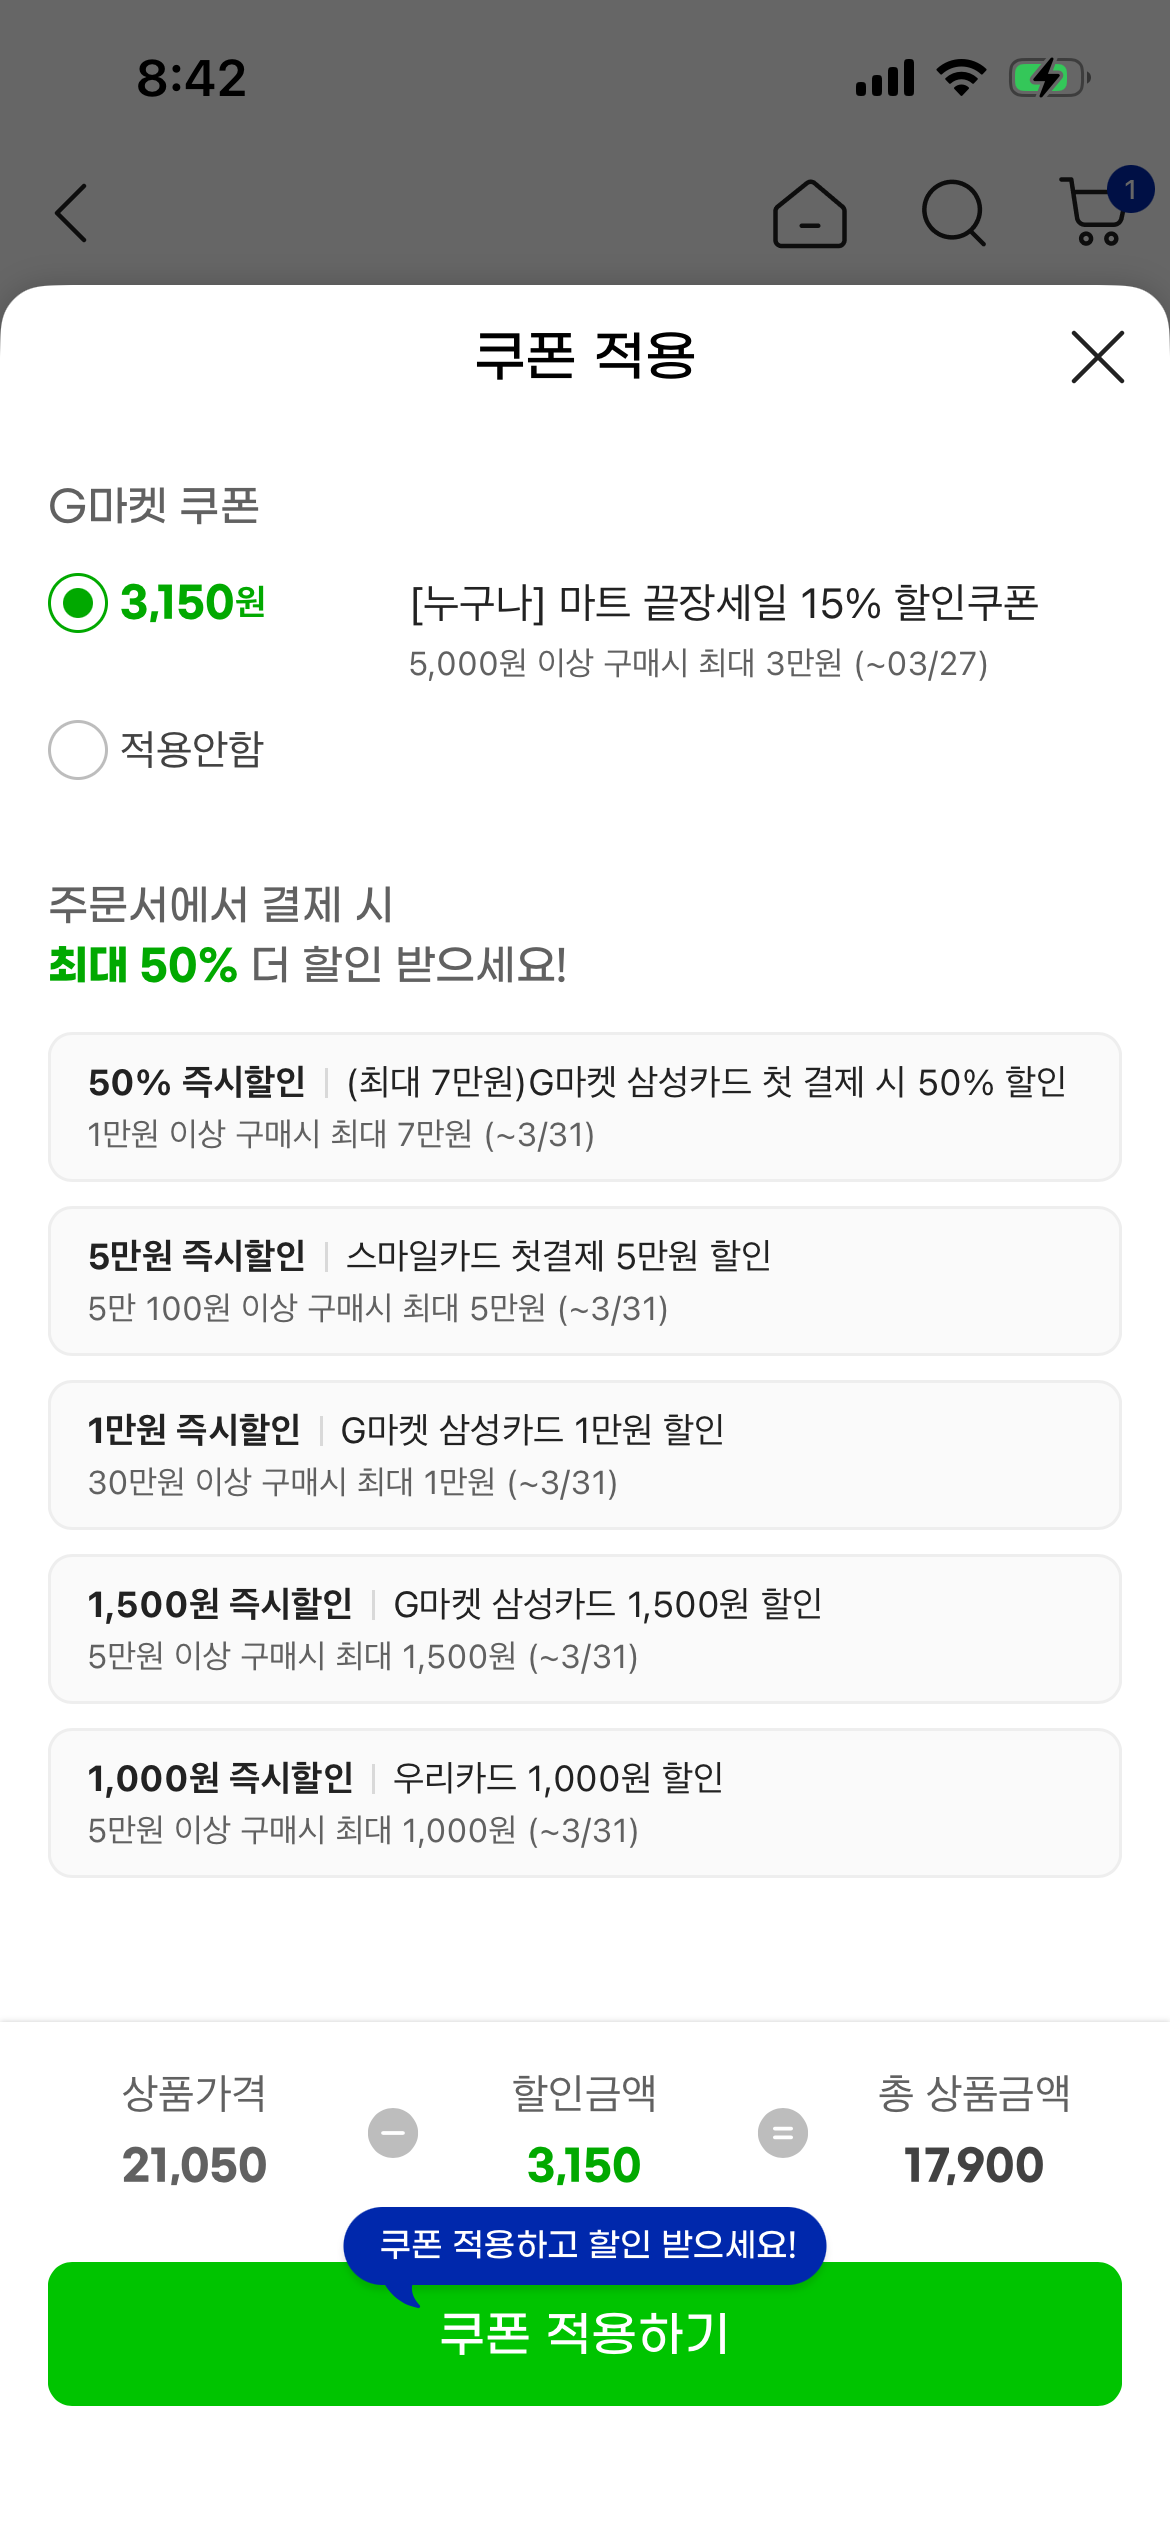The width and height of the screenshot is (1170, 2532).
Task: Open the 스마일카드 5만원 즉시할인 offer
Action: tap(584, 1281)
